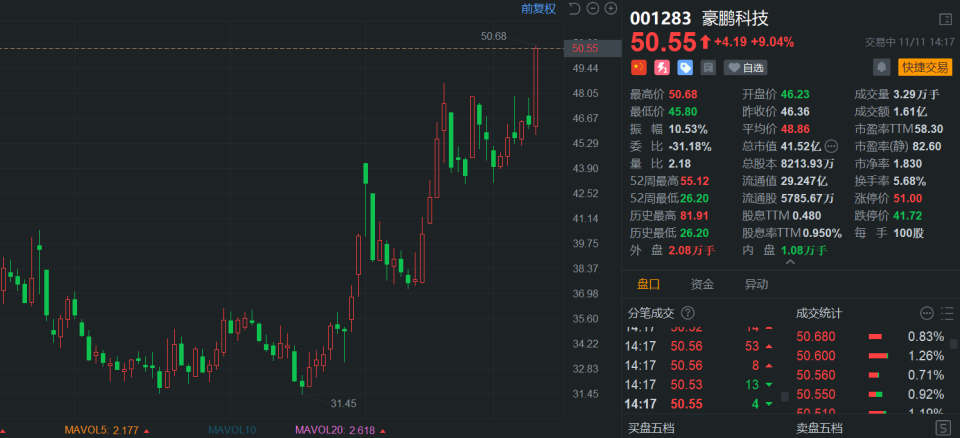
Task: Collapse the quote details with up chevron
Action: point(790,262)
